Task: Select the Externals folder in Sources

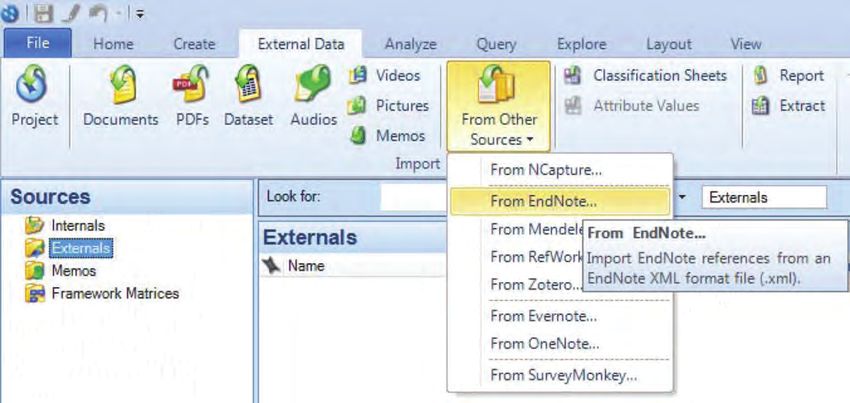Action: [81, 248]
